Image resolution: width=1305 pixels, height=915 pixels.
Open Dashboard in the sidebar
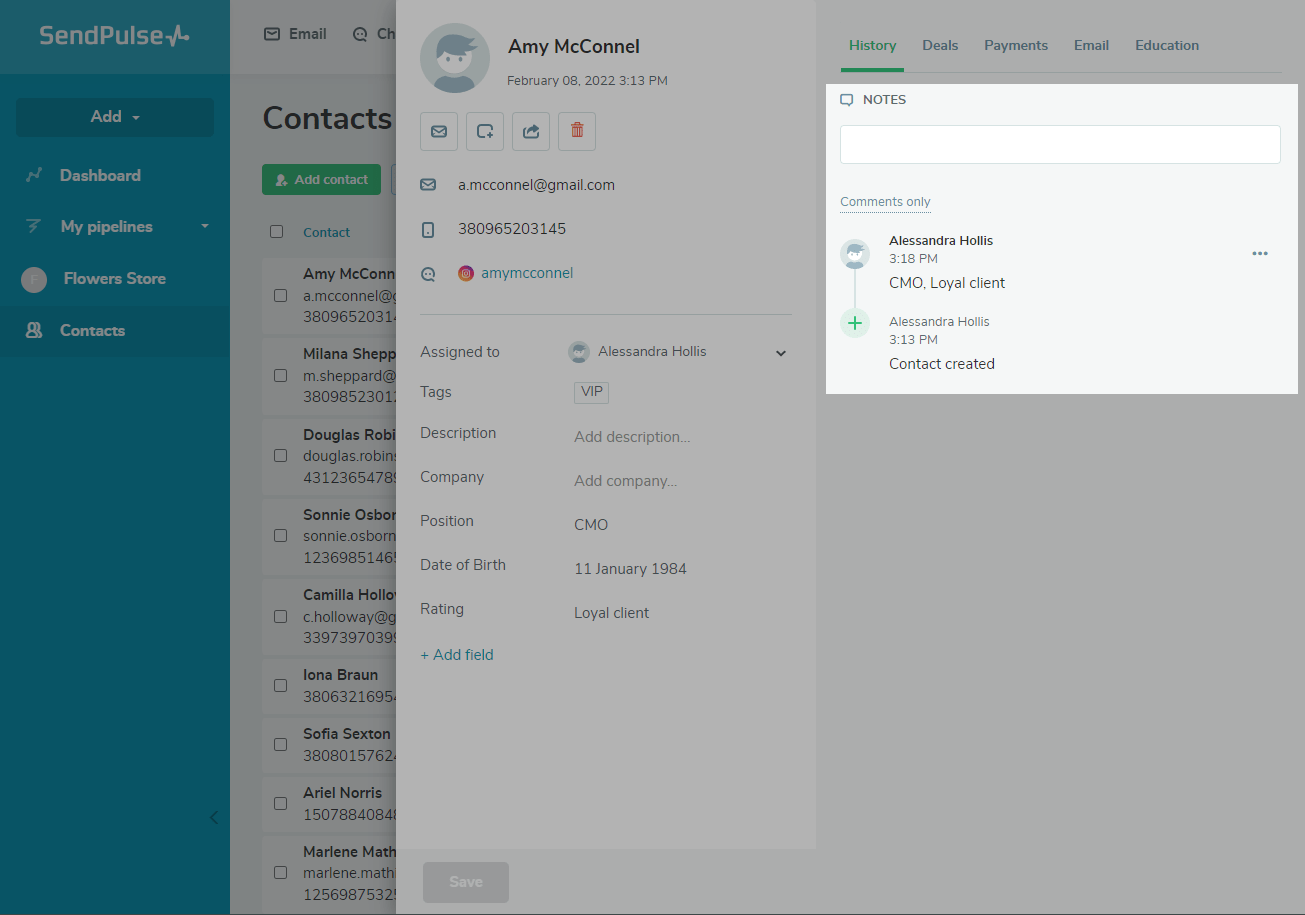point(100,175)
